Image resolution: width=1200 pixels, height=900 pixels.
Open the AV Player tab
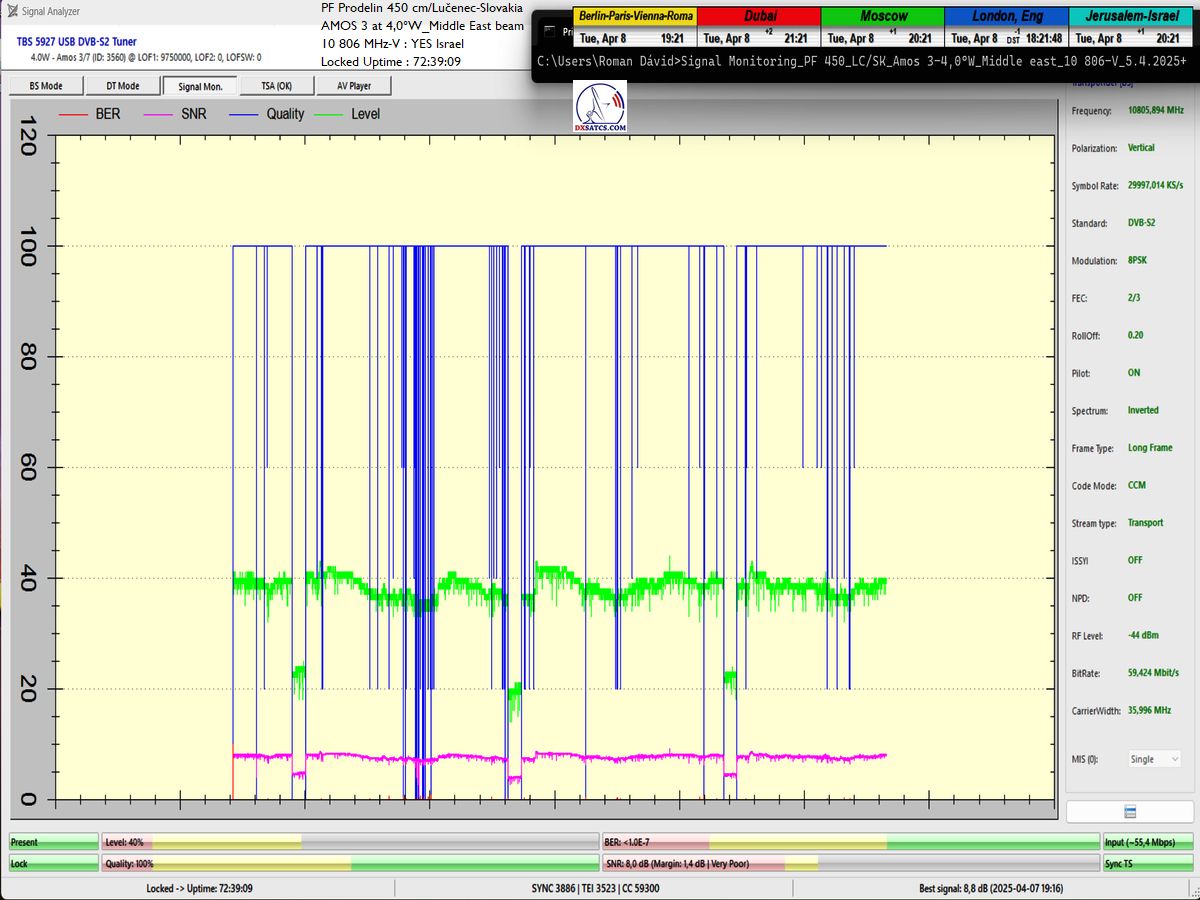click(353, 86)
